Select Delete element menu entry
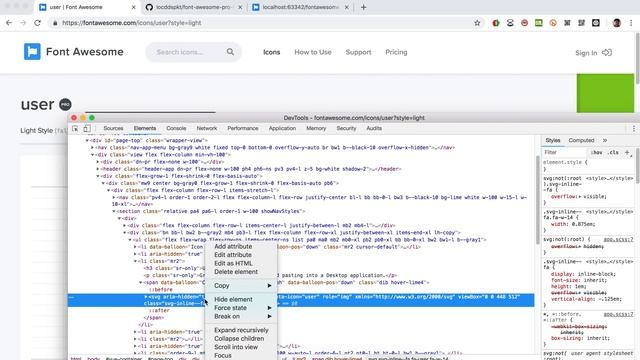The width and height of the screenshot is (640, 360). coord(236,272)
